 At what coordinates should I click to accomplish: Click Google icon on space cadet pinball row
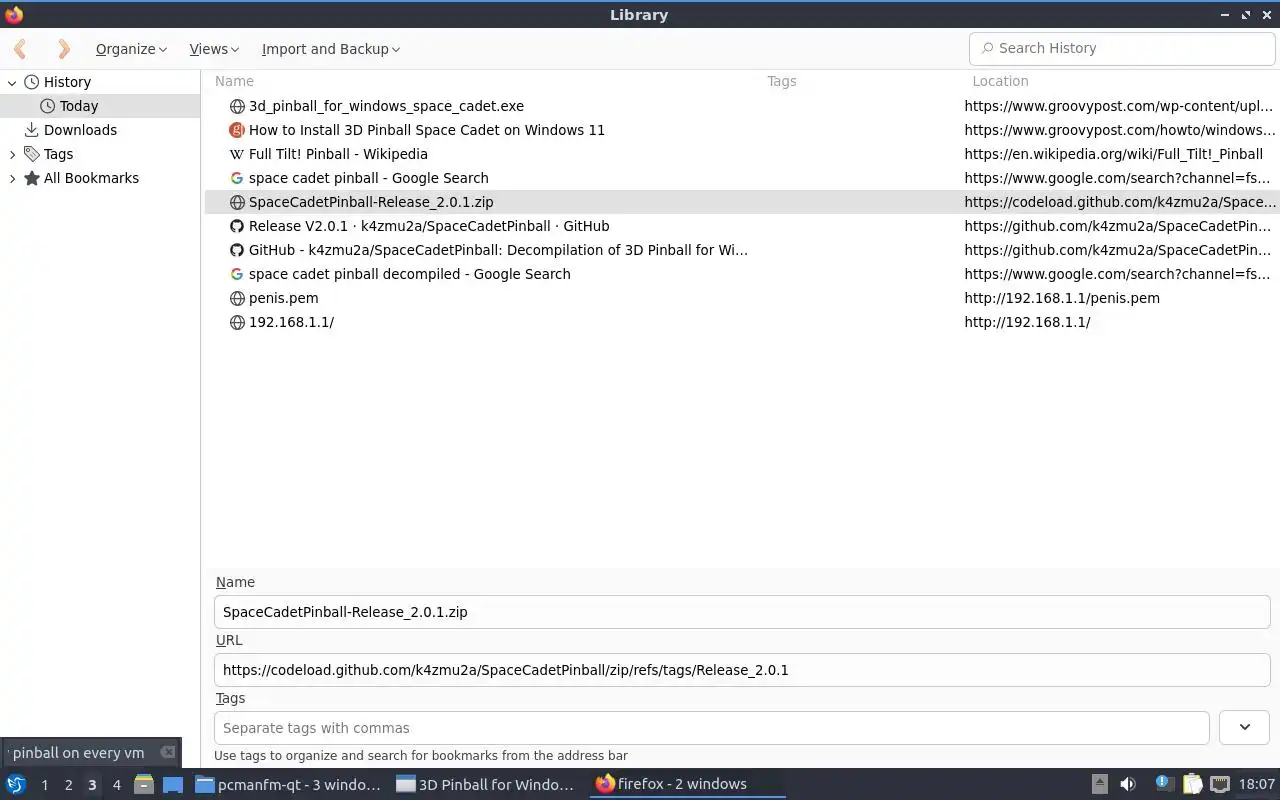pyautogui.click(x=237, y=178)
